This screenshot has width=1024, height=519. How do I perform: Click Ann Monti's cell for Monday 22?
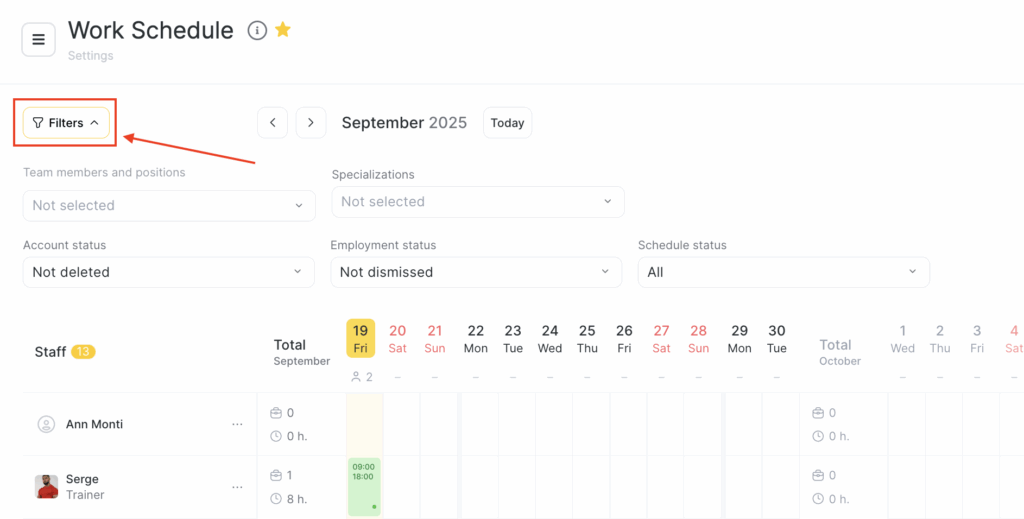click(x=476, y=424)
